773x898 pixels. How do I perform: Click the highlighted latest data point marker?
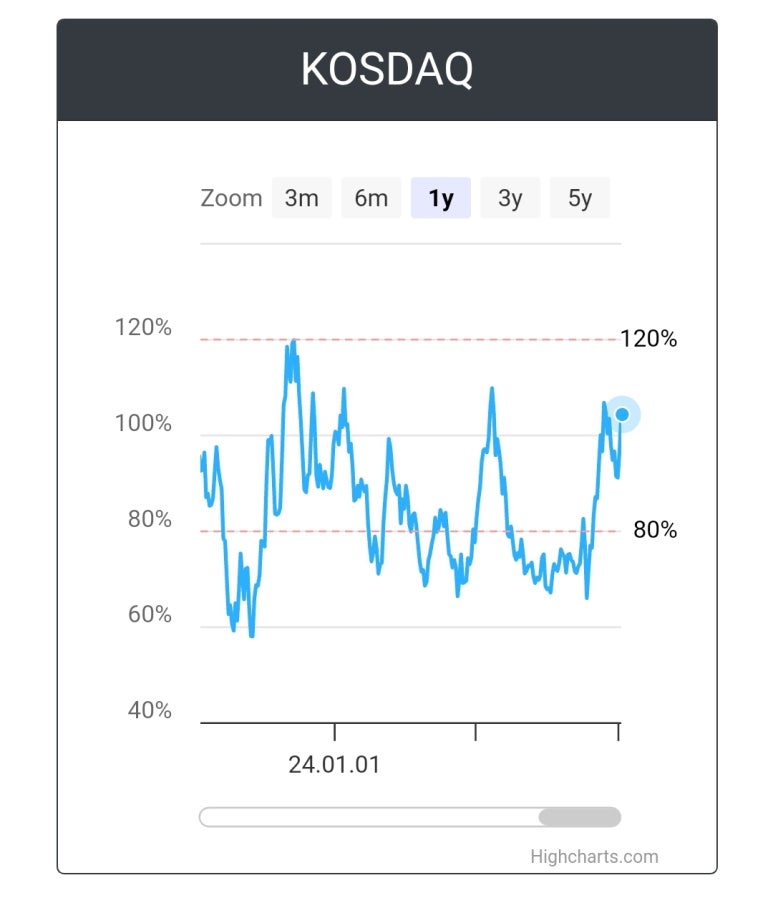[x=622, y=414]
